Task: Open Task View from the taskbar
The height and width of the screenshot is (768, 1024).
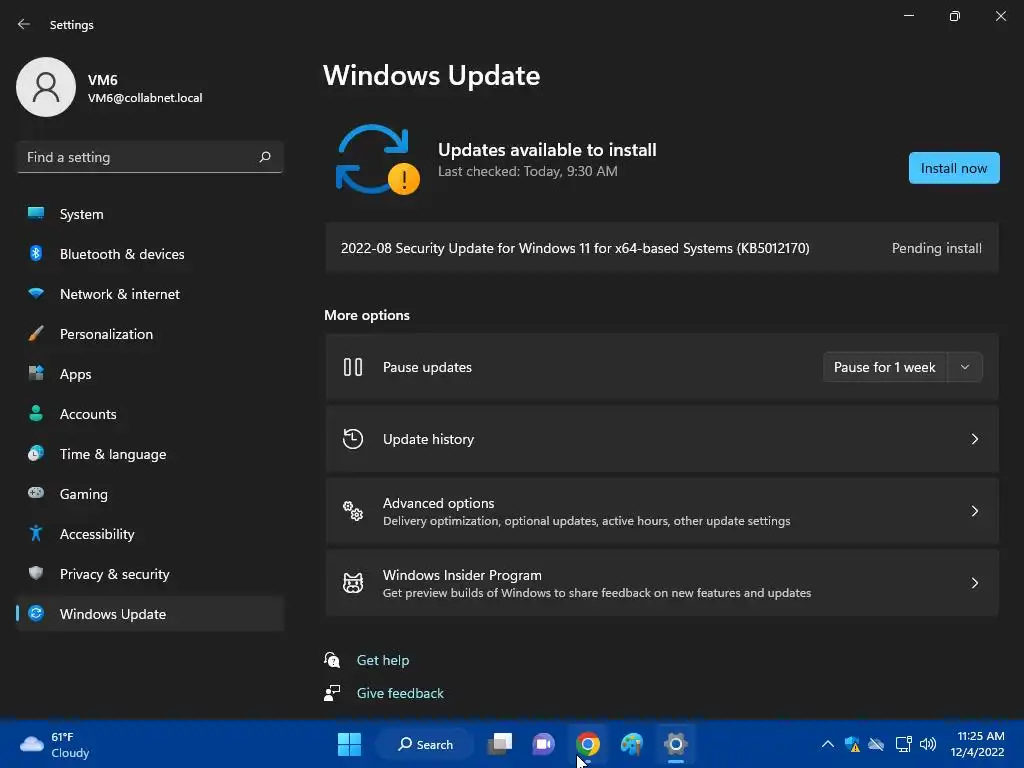Action: click(x=500, y=744)
